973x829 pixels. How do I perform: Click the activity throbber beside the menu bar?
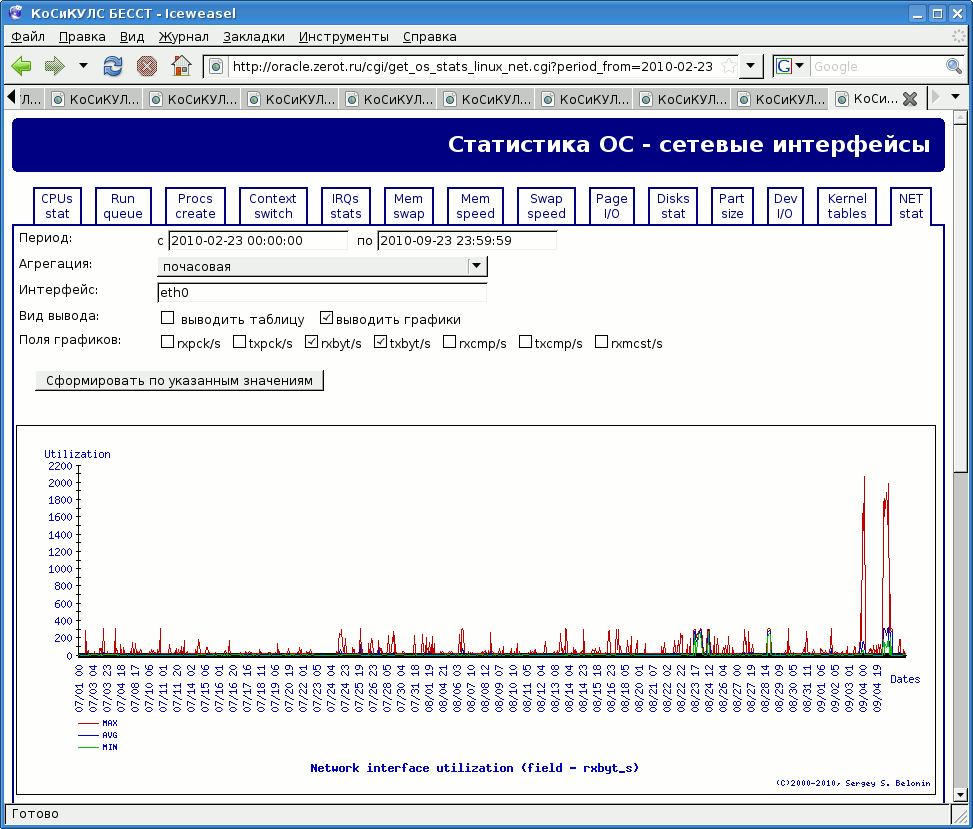[x=959, y=37]
